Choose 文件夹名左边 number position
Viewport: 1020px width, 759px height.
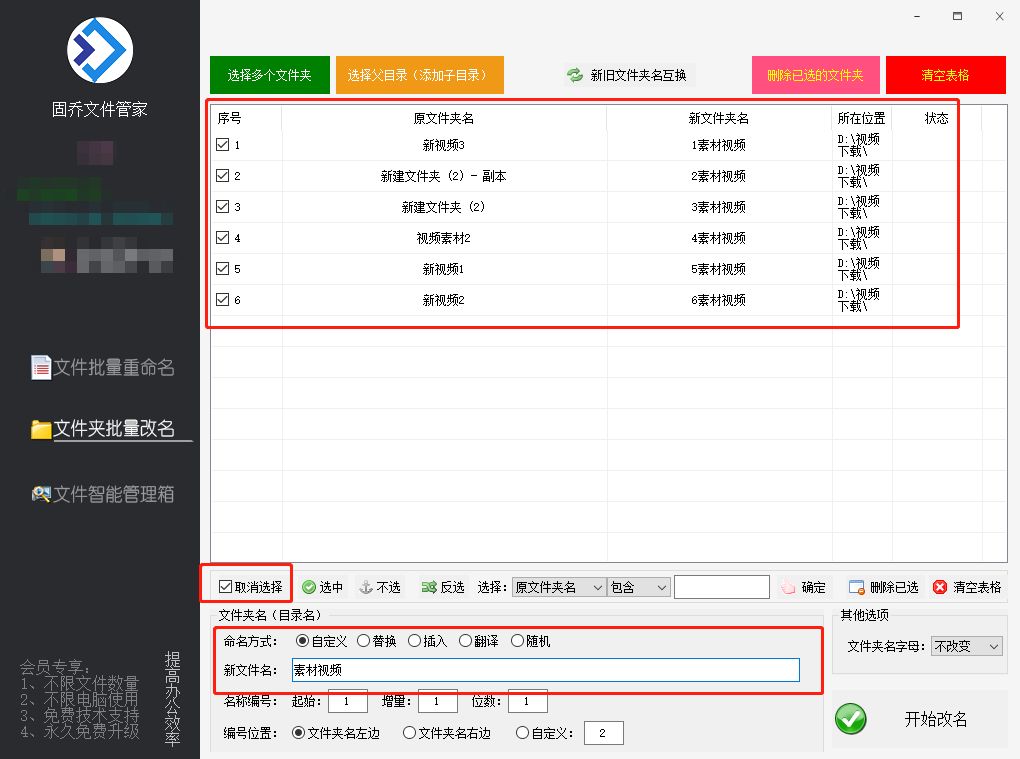299,733
